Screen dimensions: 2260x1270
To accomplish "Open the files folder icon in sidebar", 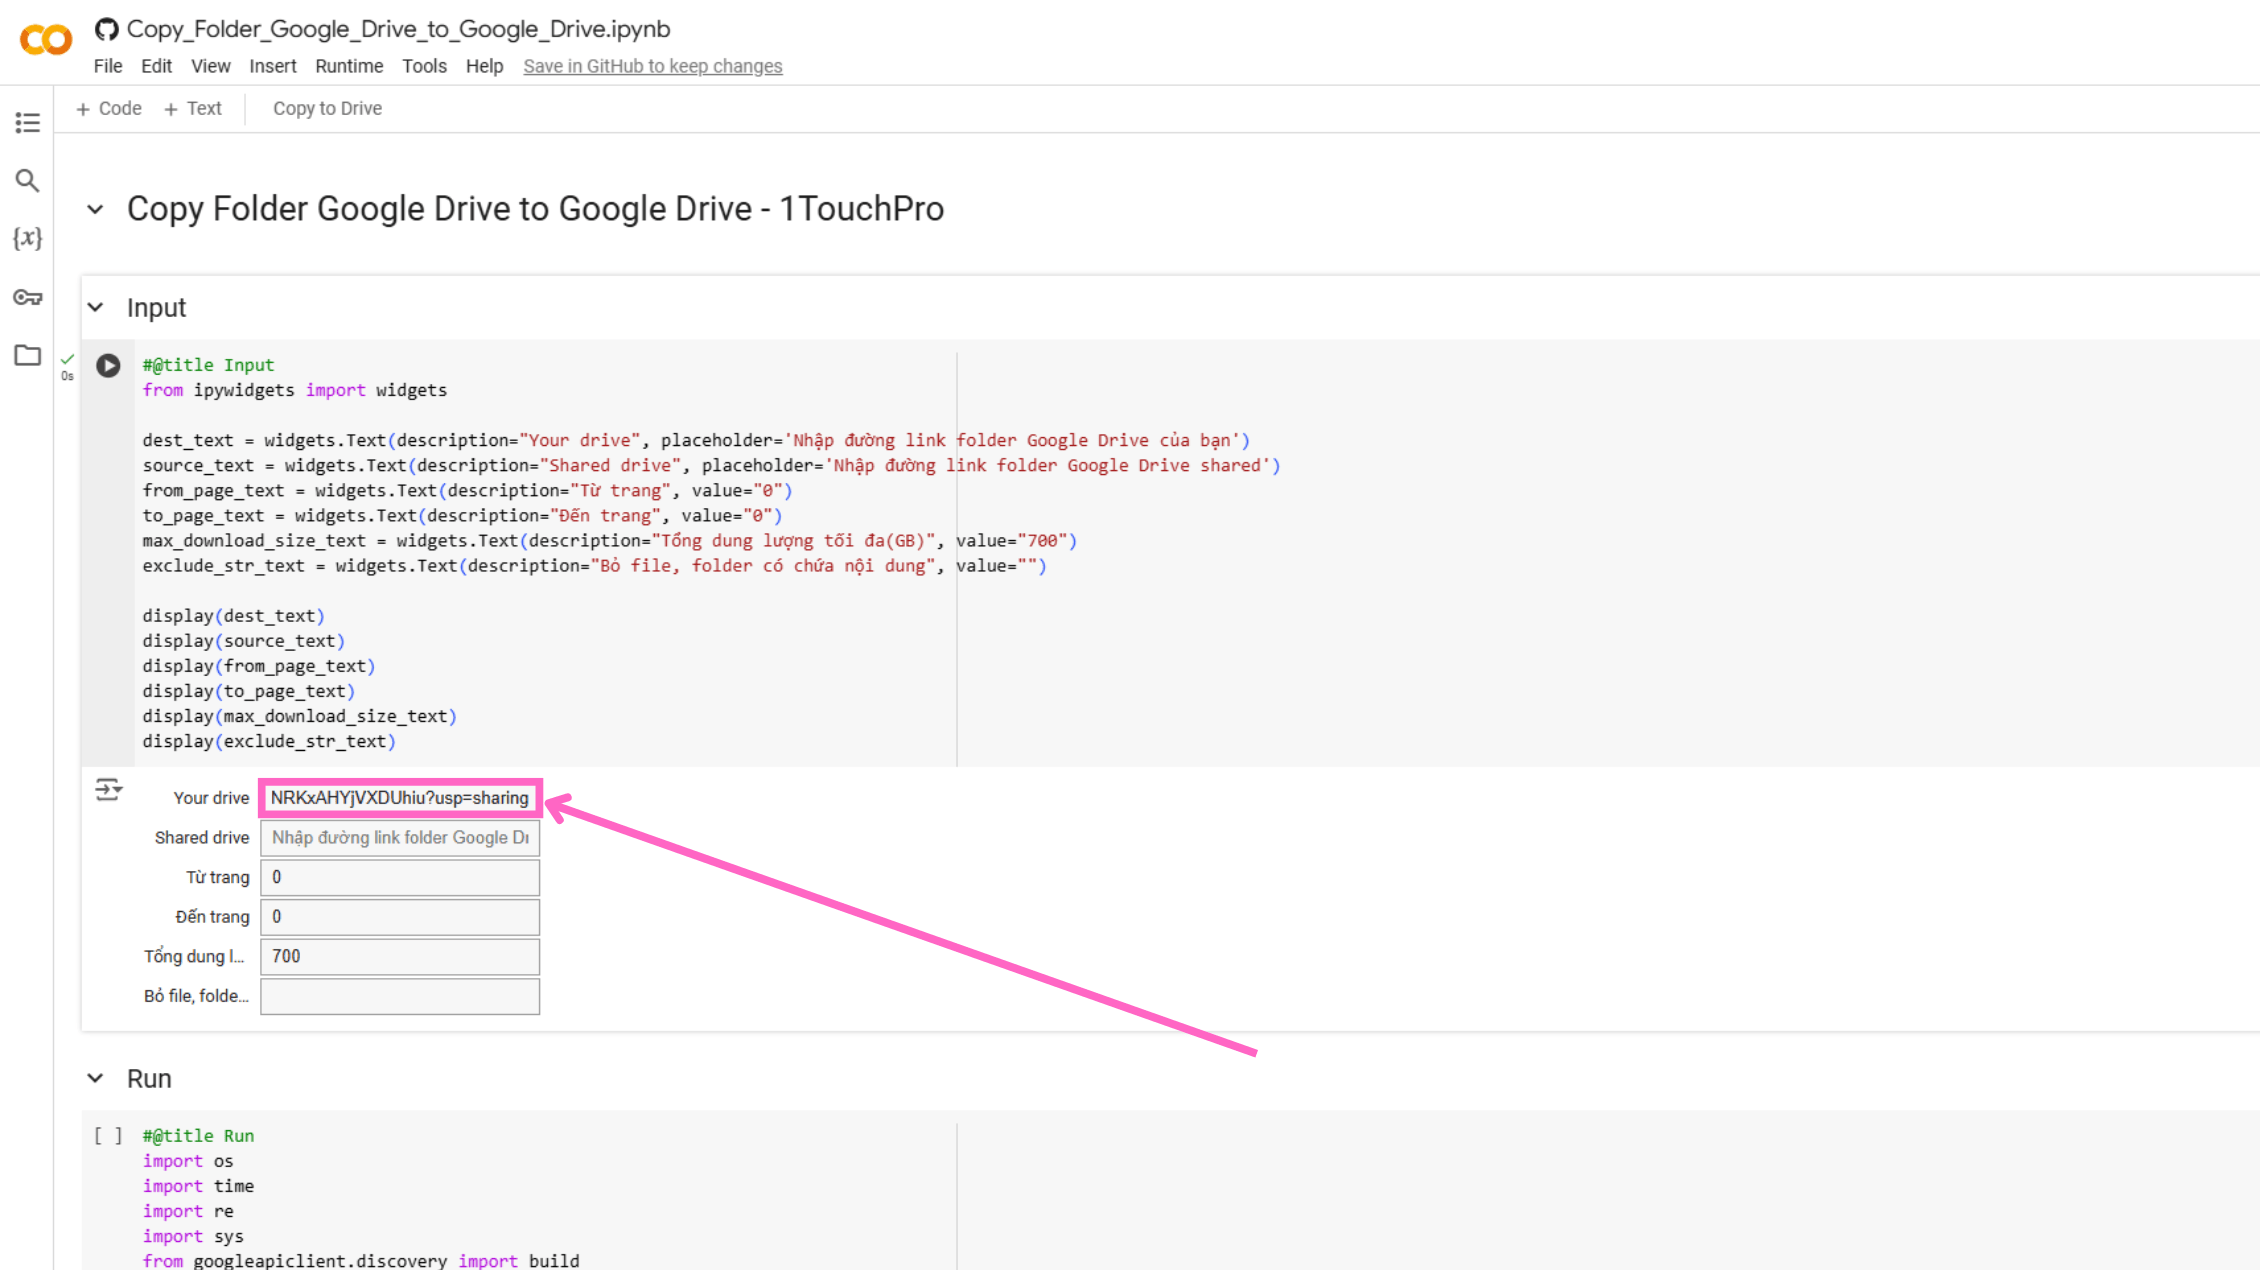I will coord(27,355).
